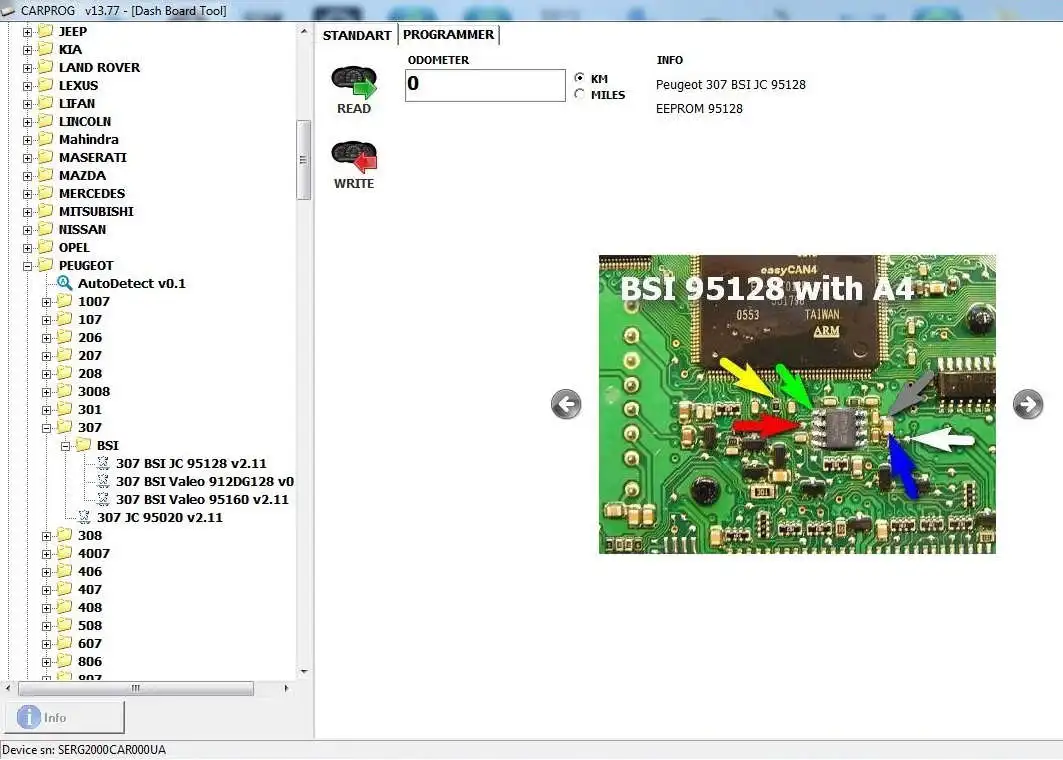The height and width of the screenshot is (760, 1063).
Task: Select the 806 tree item
Action: pos(89,661)
